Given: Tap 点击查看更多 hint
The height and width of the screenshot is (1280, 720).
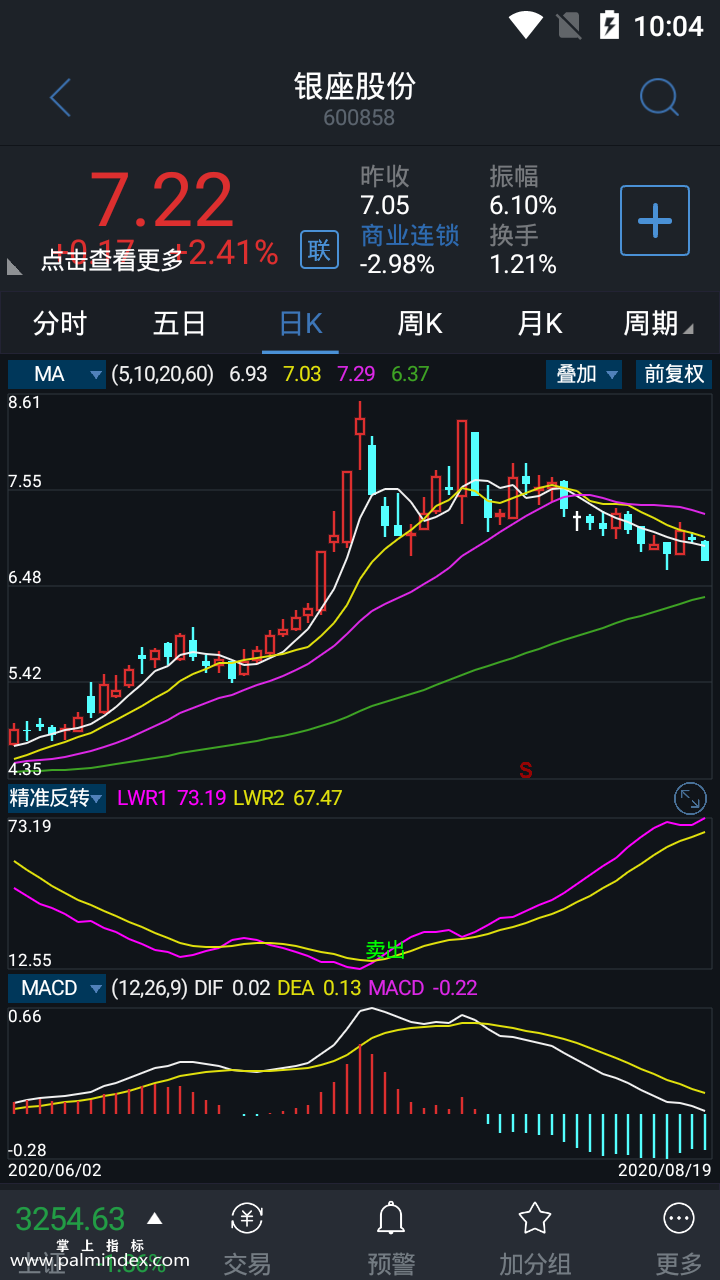Looking at the screenshot, I should (112, 260).
